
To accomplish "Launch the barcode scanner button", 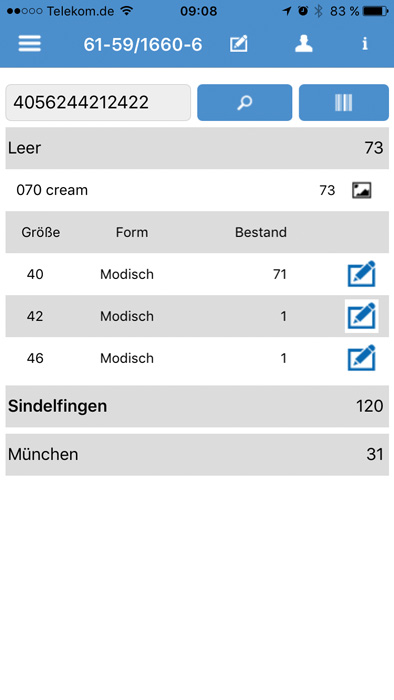I will click(344, 102).
